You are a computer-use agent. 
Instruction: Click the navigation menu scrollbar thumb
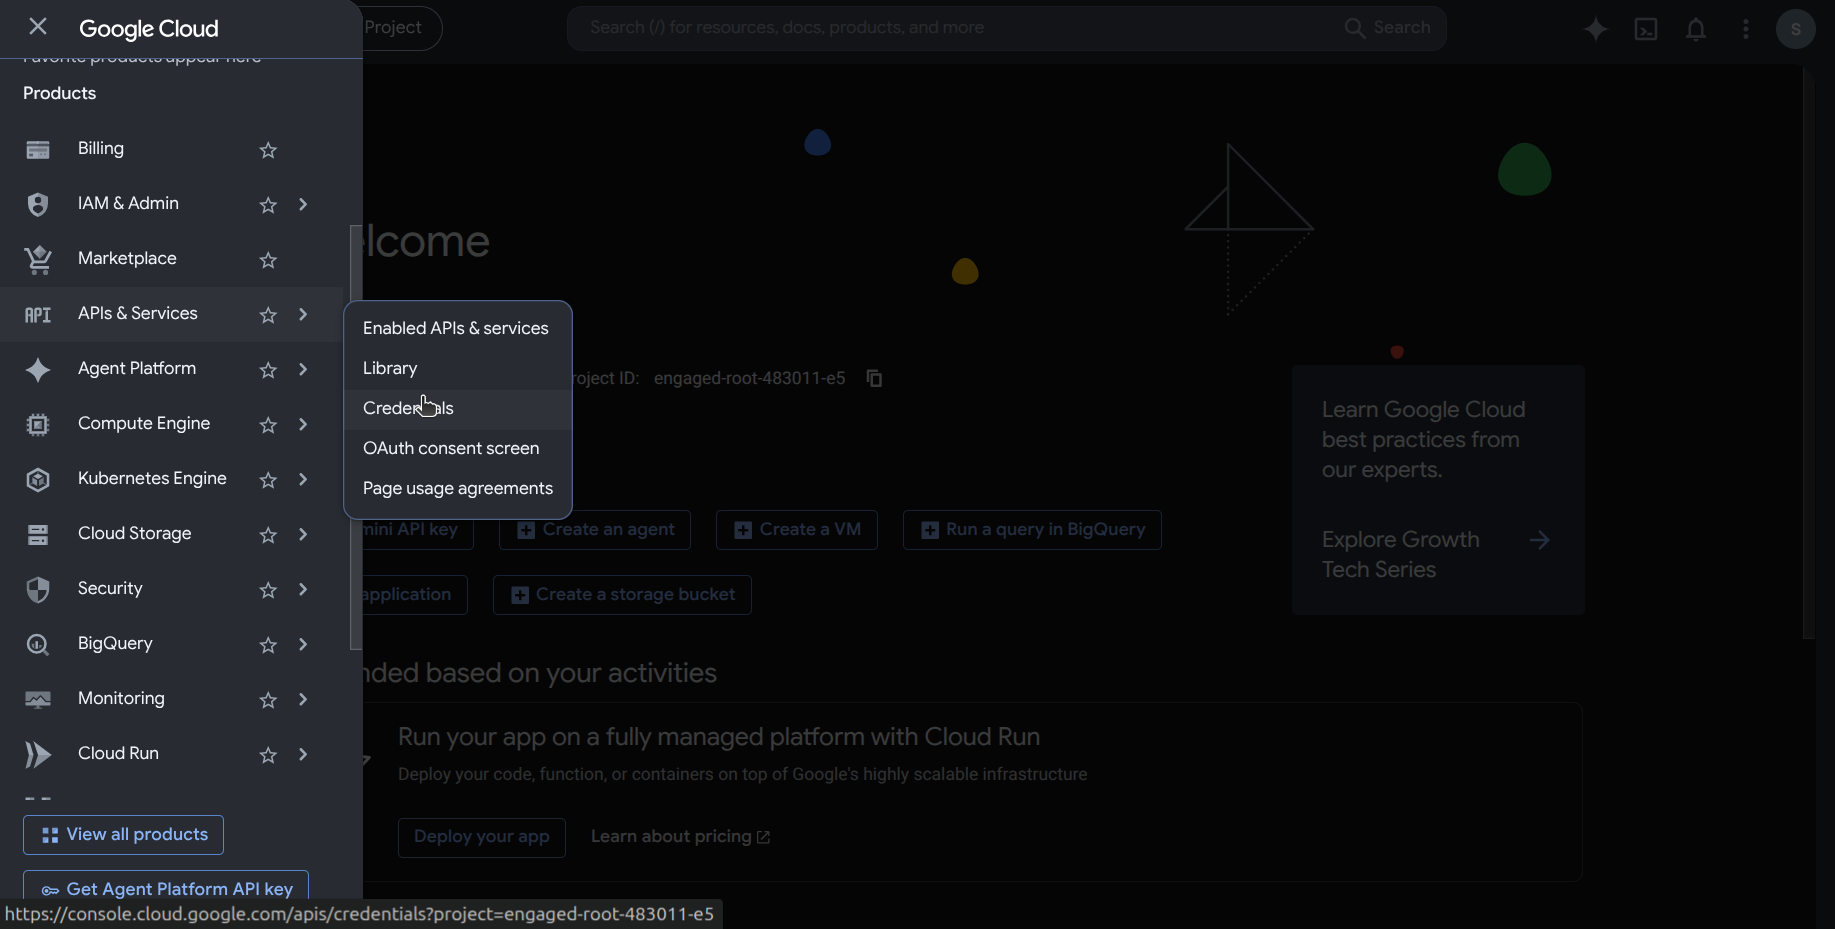tap(355, 437)
